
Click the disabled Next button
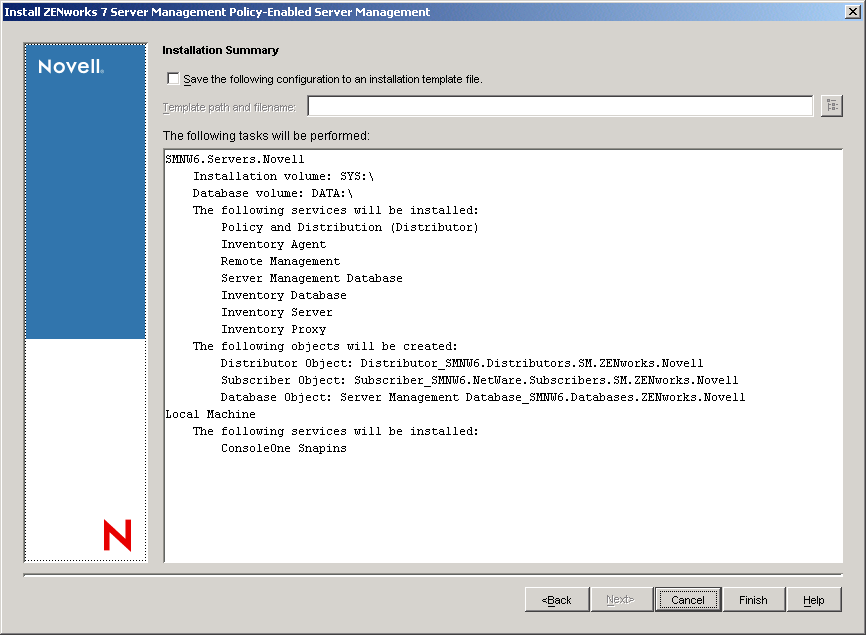click(621, 600)
